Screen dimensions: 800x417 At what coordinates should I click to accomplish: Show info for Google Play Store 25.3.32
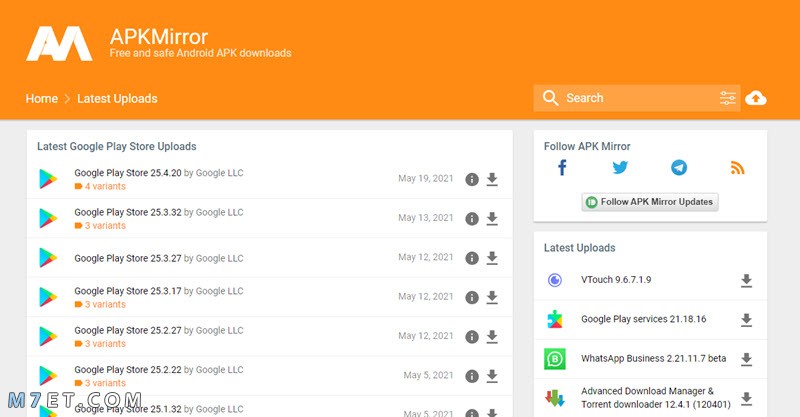pyautogui.click(x=472, y=218)
